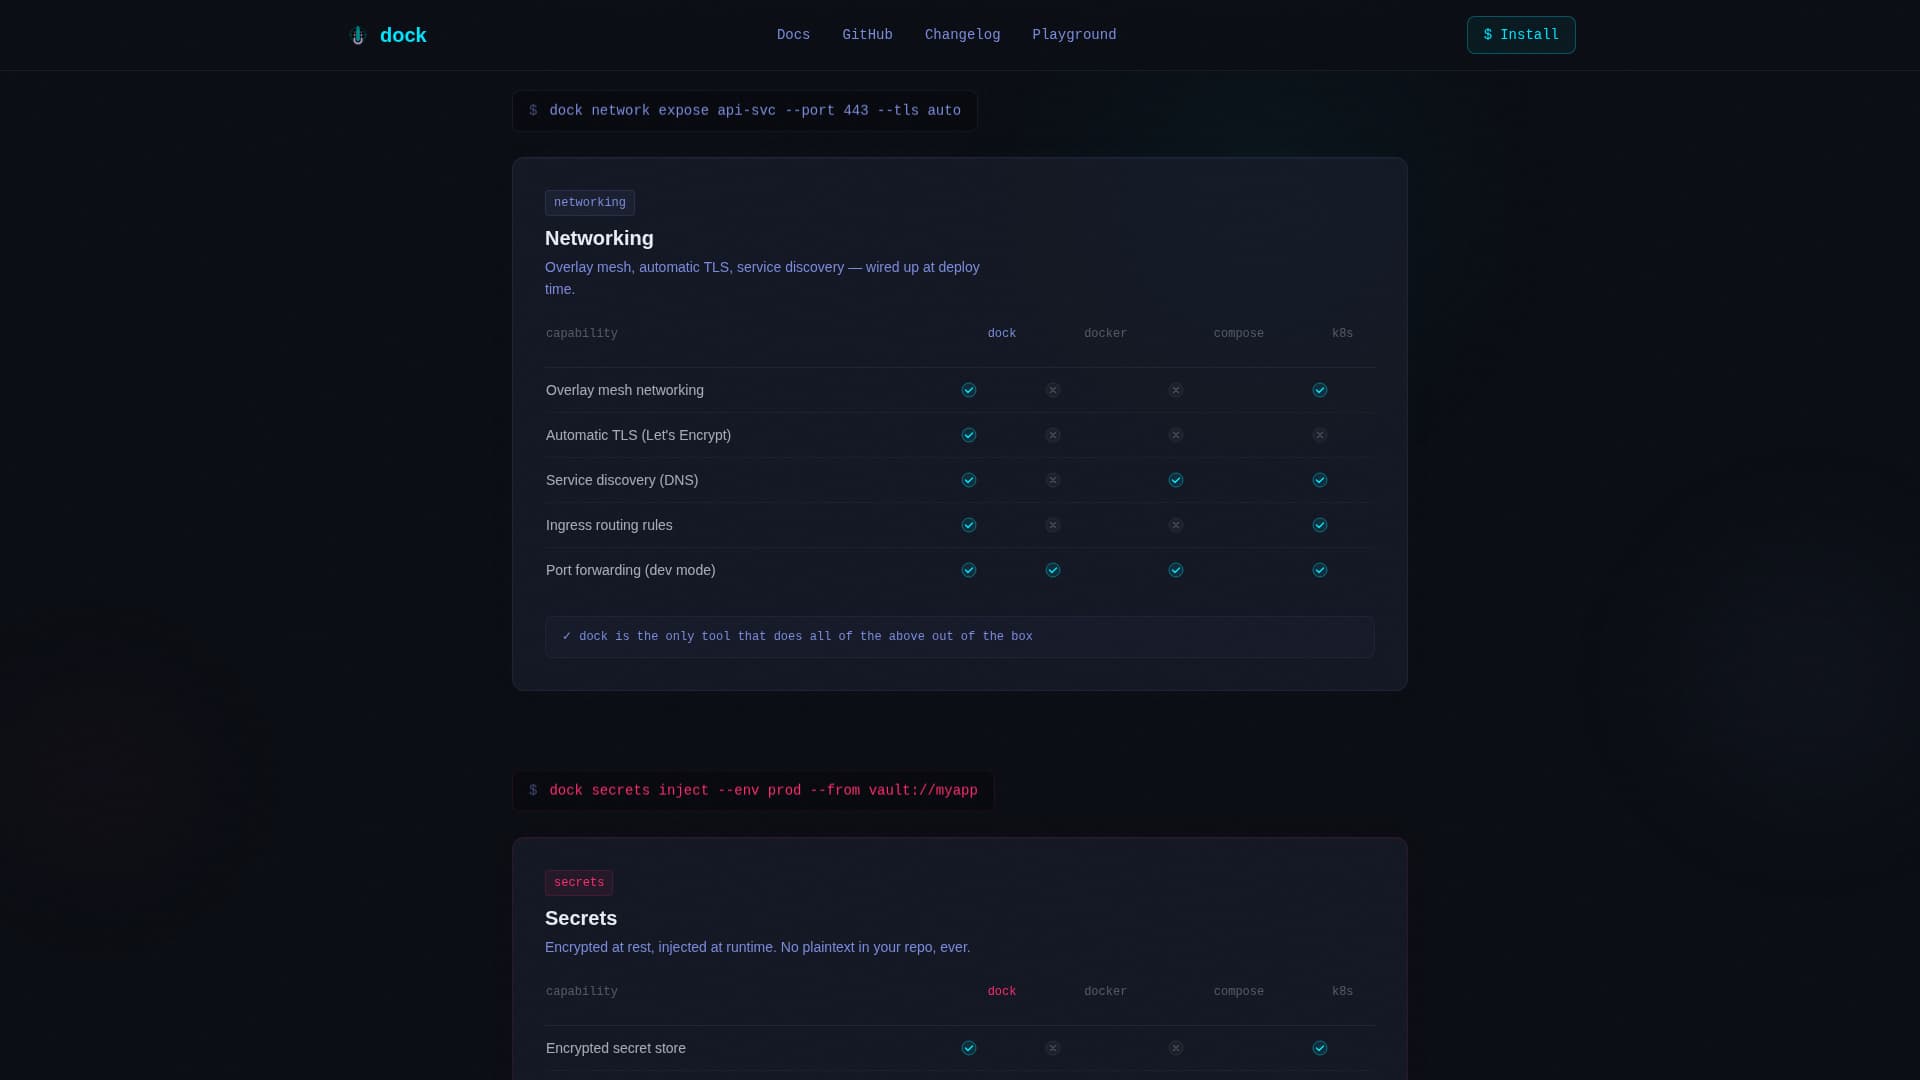Click 'Port forwarding (dev mode)' row label
Viewport: 1920px width, 1080px height.
(631, 570)
